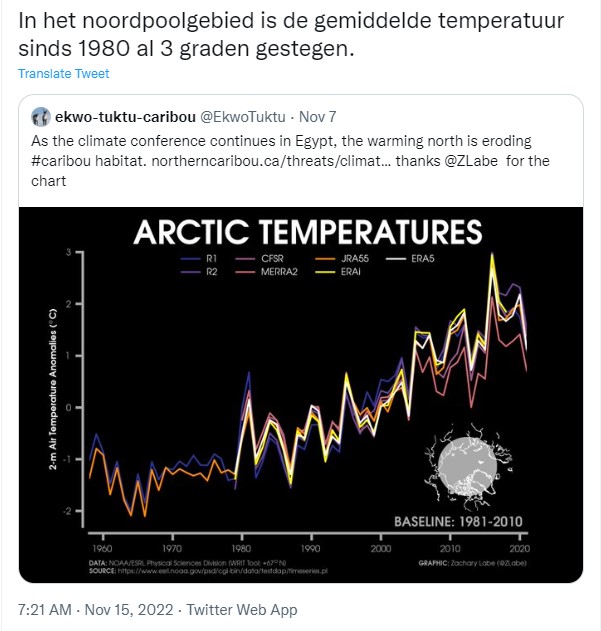Click the Dutch tweet text about noordpoolgebied
Viewport: 601px width, 631px height.
[x=290, y=32]
